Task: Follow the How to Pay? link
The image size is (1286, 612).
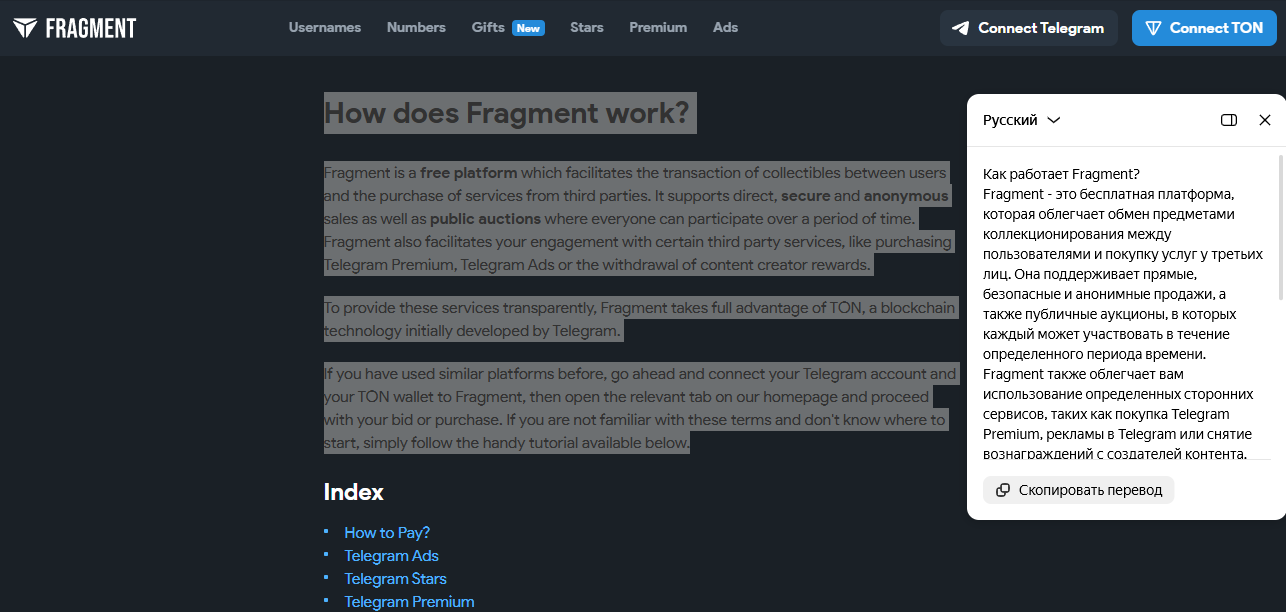Action: (x=387, y=533)
